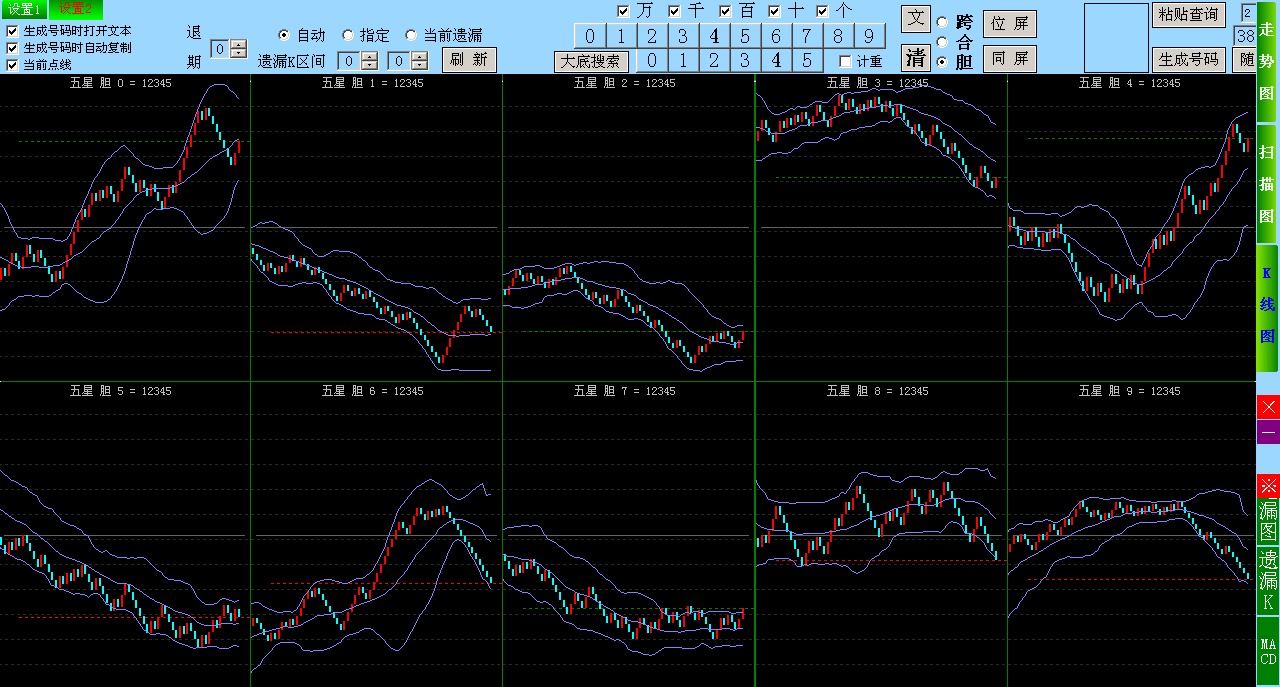Click the red ※ sidebar button
This screenshot has width=1280, height=687.
point(1268,487)
